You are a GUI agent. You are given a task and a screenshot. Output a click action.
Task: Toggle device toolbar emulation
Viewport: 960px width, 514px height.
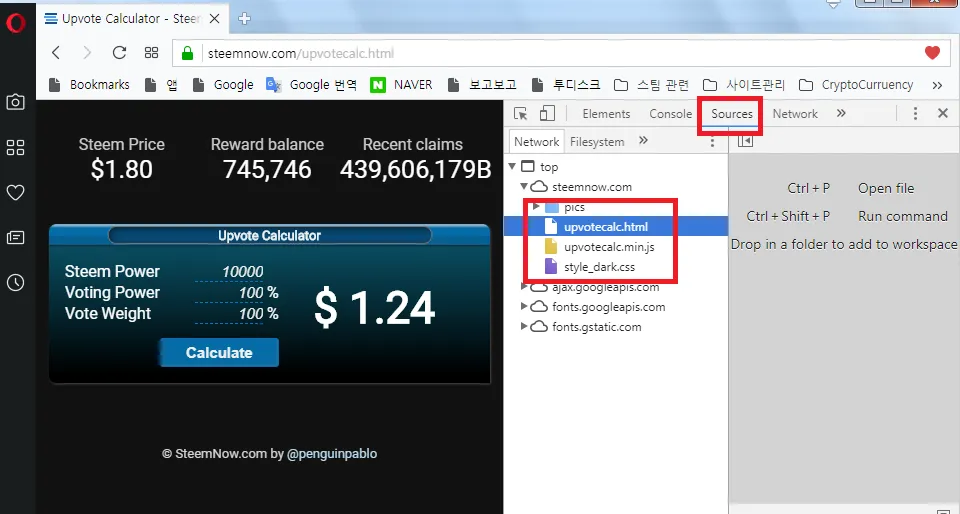click(547, 114)
